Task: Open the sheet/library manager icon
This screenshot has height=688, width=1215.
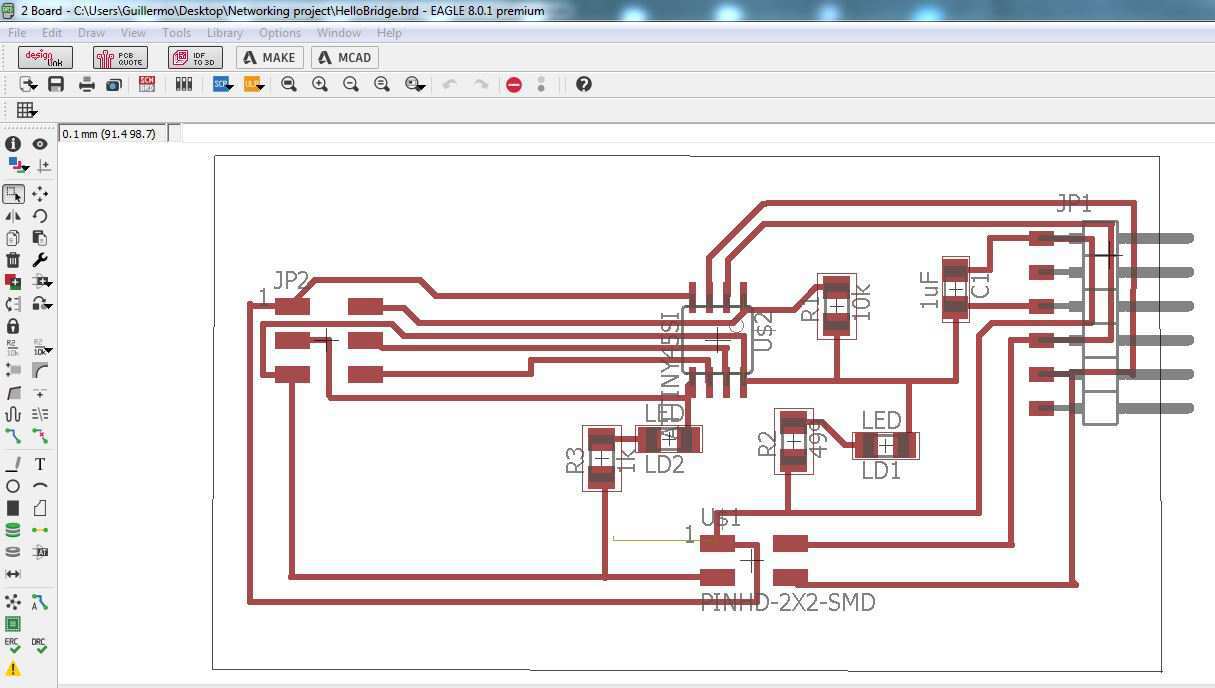Action: click(x=184, y=85)
